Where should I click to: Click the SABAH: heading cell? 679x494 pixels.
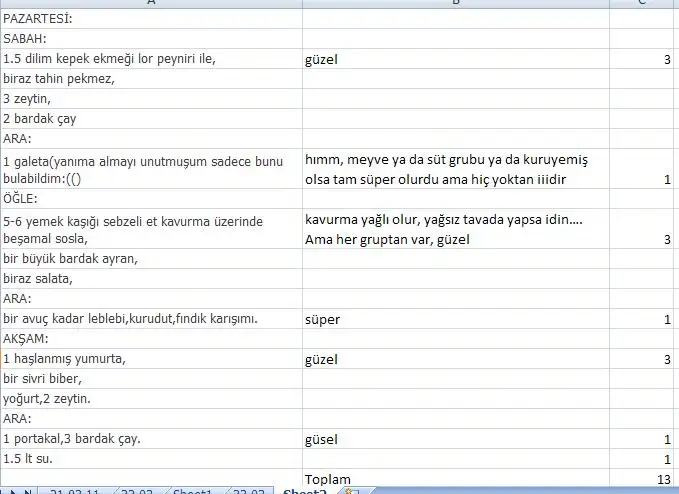(x=151, y=38)
